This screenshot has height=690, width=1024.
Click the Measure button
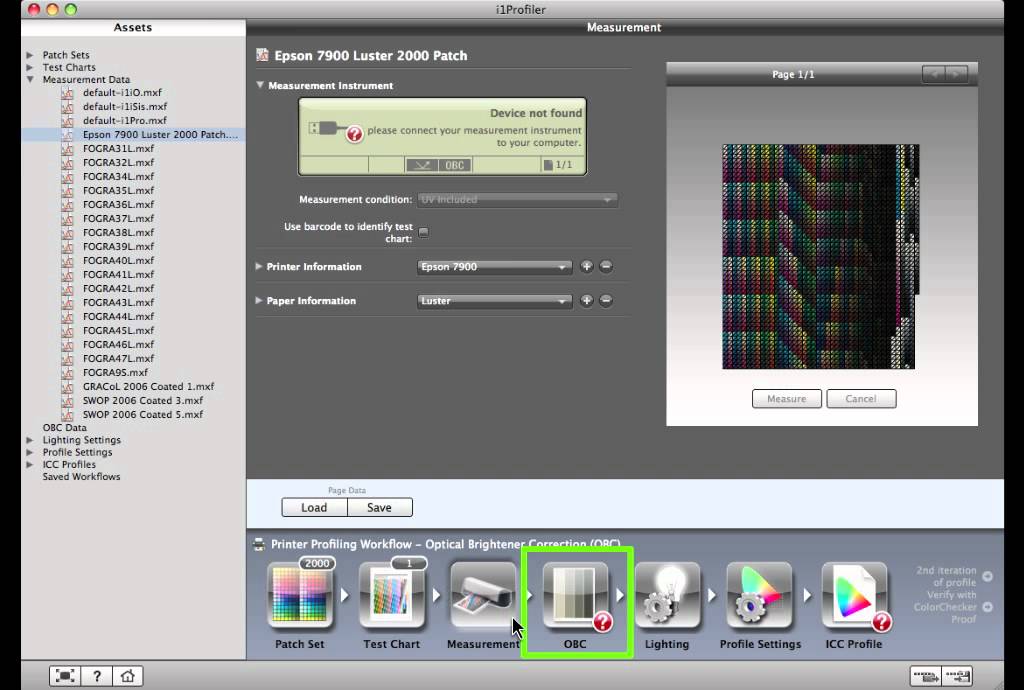click(x=786, y=399)
